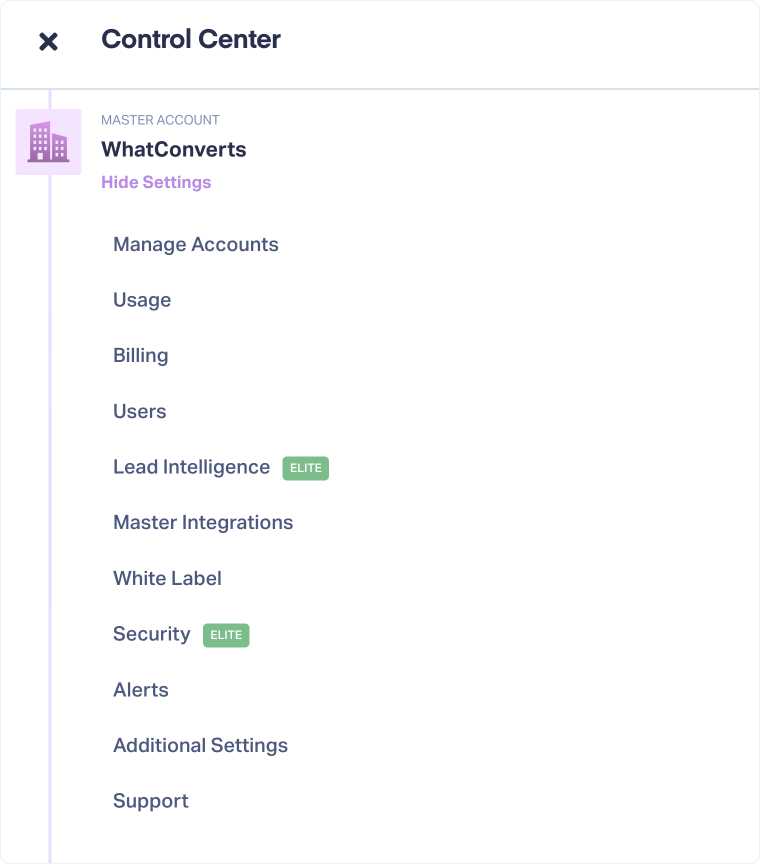Close the Control Center panel

click(x=48, y=41)
